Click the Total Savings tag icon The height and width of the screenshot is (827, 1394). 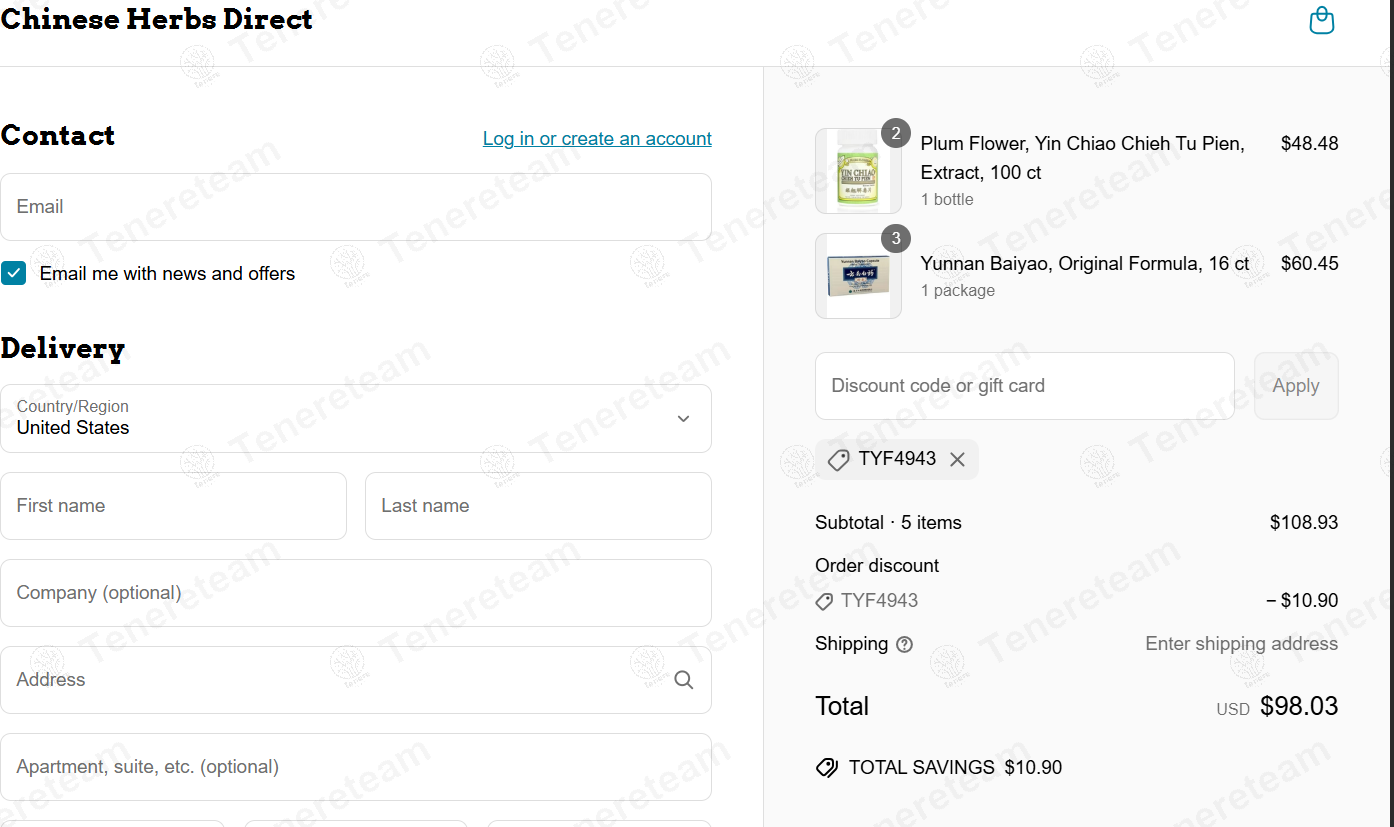827,768
